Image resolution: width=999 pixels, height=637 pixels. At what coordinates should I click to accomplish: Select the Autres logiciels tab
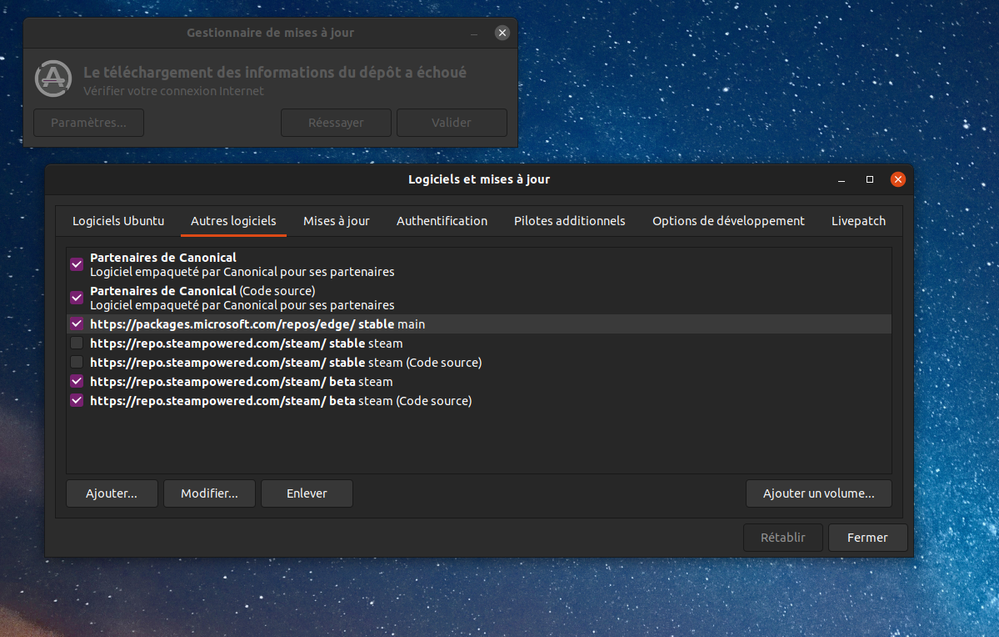click(x=233, y=221)
